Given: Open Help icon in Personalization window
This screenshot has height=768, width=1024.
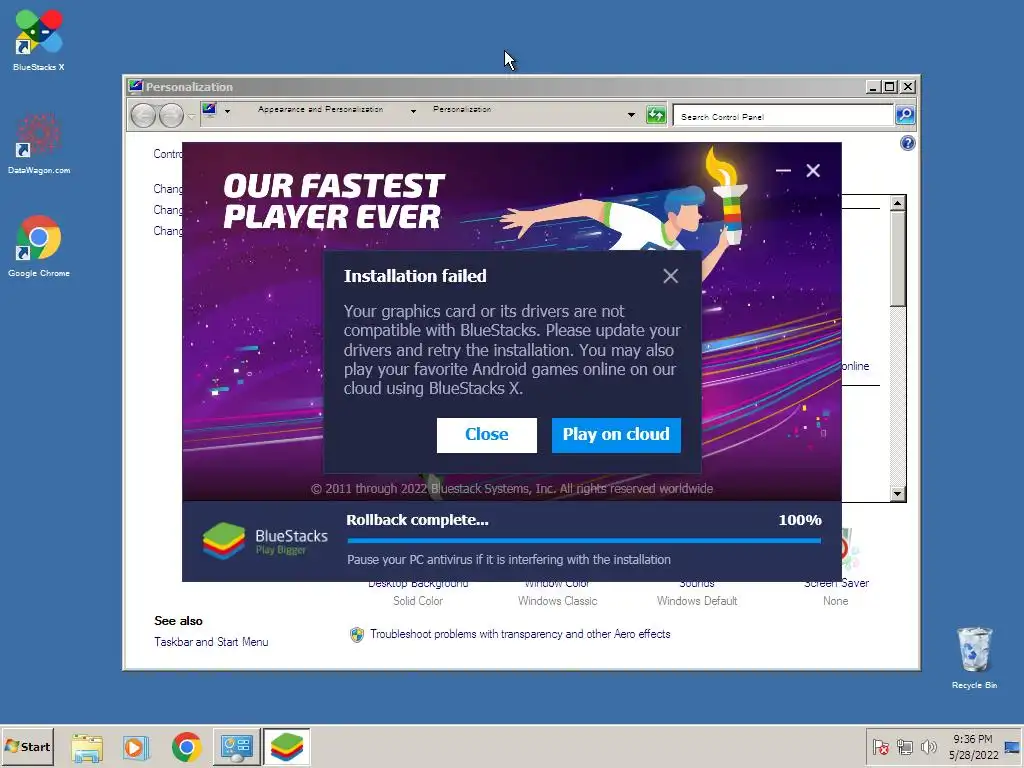Looking at the screenshot, I should 907,143.
